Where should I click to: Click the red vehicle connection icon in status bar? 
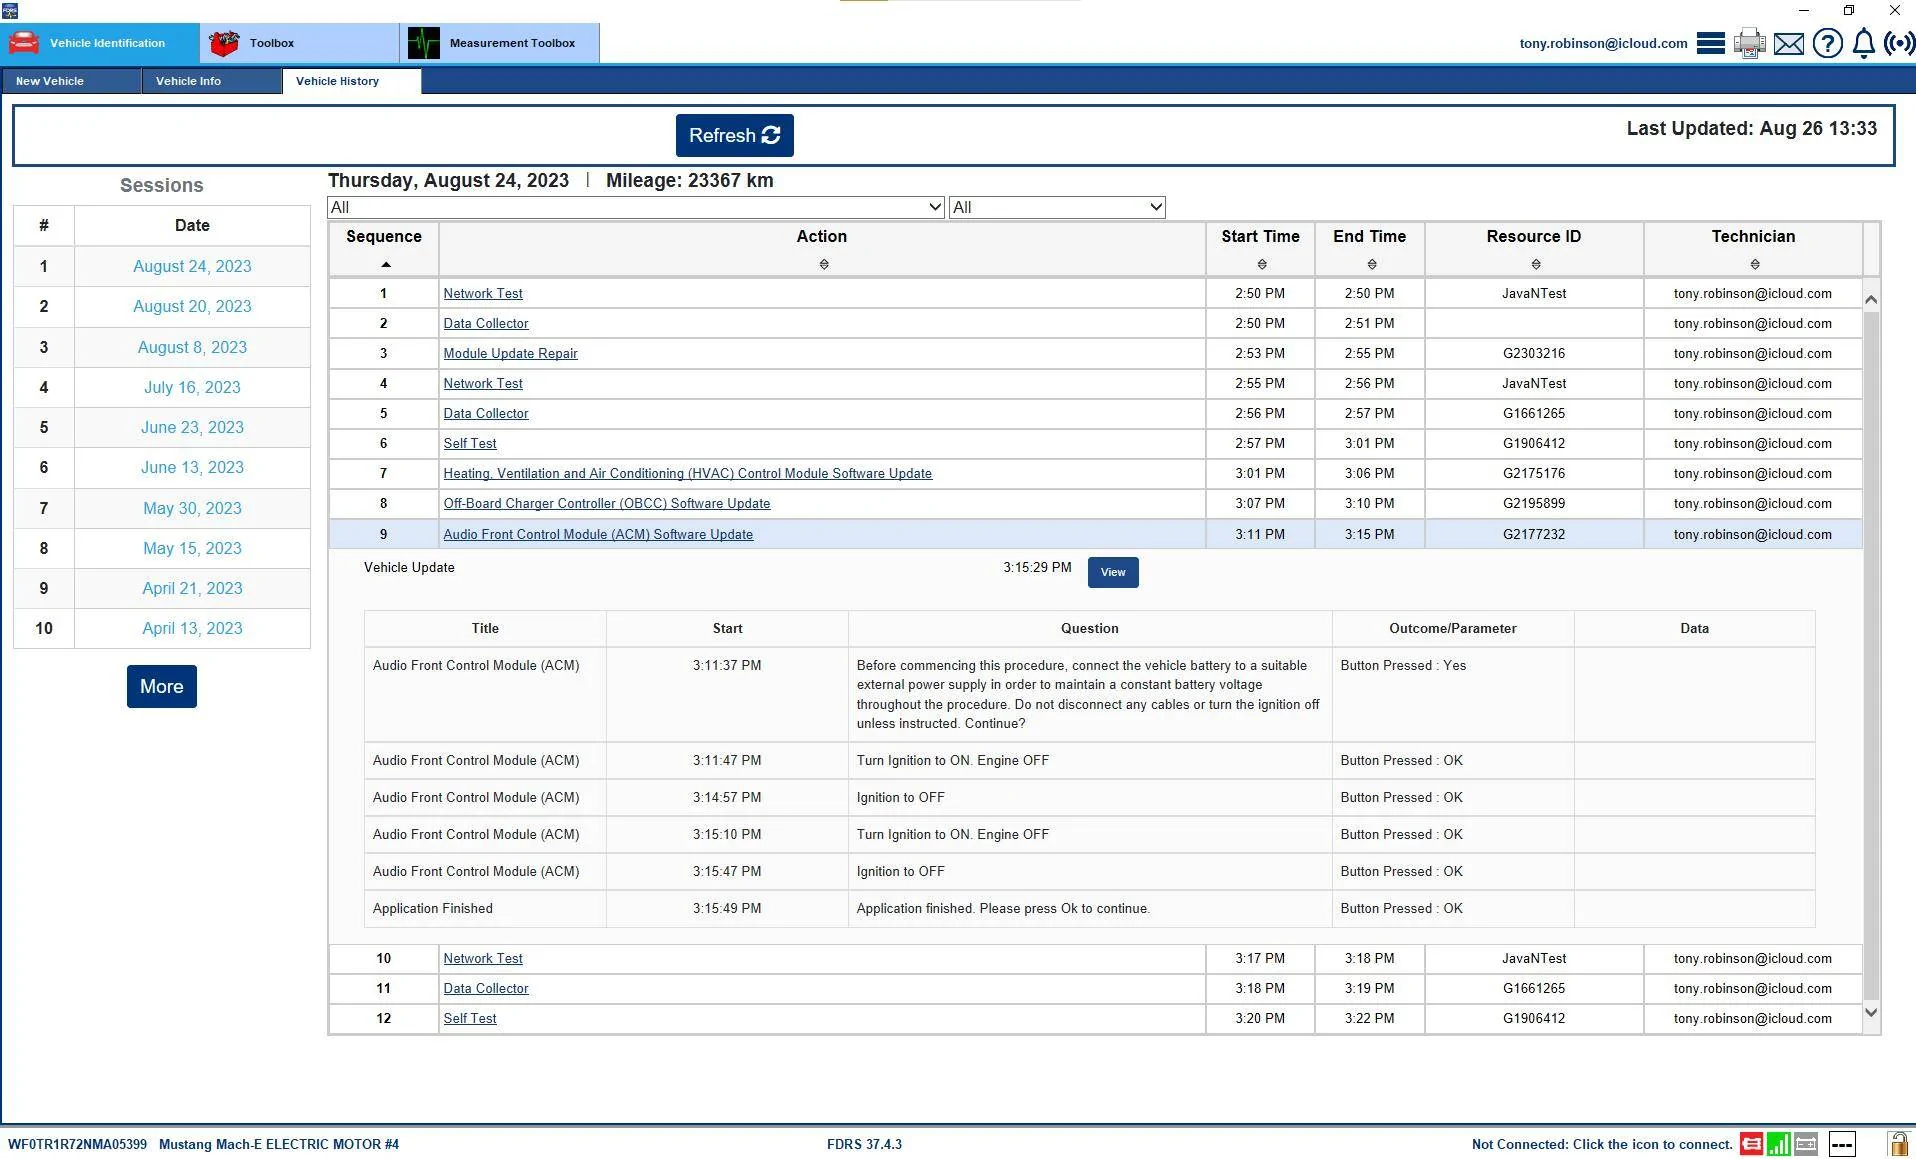pyautogui.click(x=1751, y=1144)
